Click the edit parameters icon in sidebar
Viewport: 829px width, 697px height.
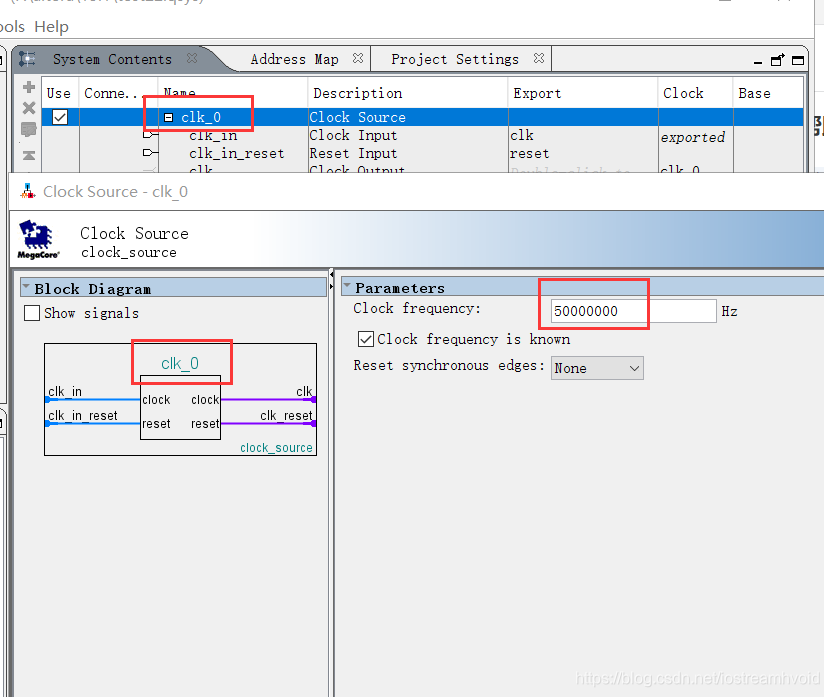[29, 129]
